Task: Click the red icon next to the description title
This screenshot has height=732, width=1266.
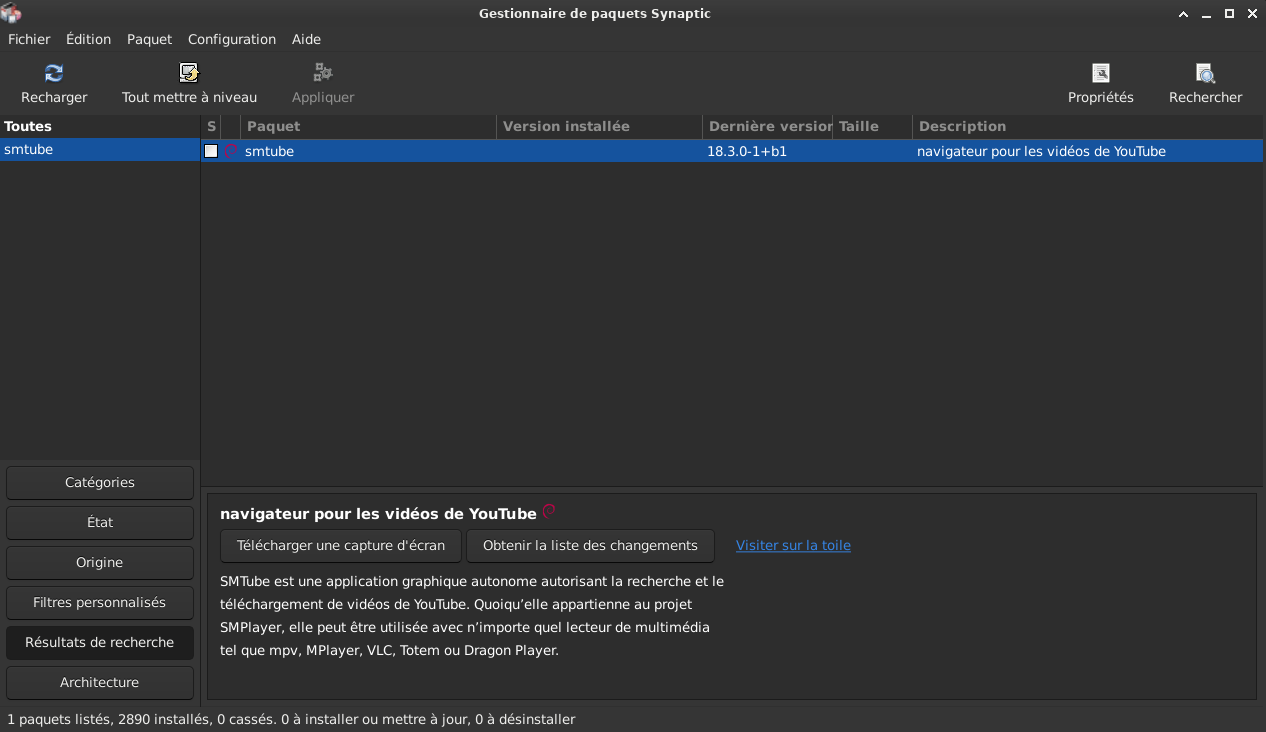Action: [x=548, y=510]
